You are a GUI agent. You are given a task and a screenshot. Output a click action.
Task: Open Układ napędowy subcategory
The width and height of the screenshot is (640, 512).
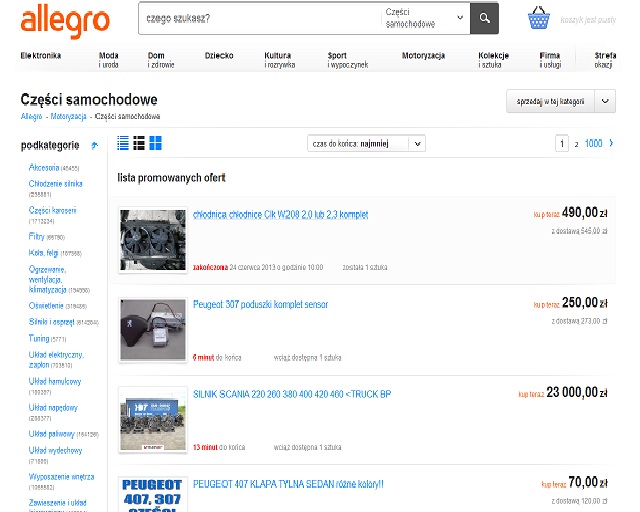pos(53,408)
